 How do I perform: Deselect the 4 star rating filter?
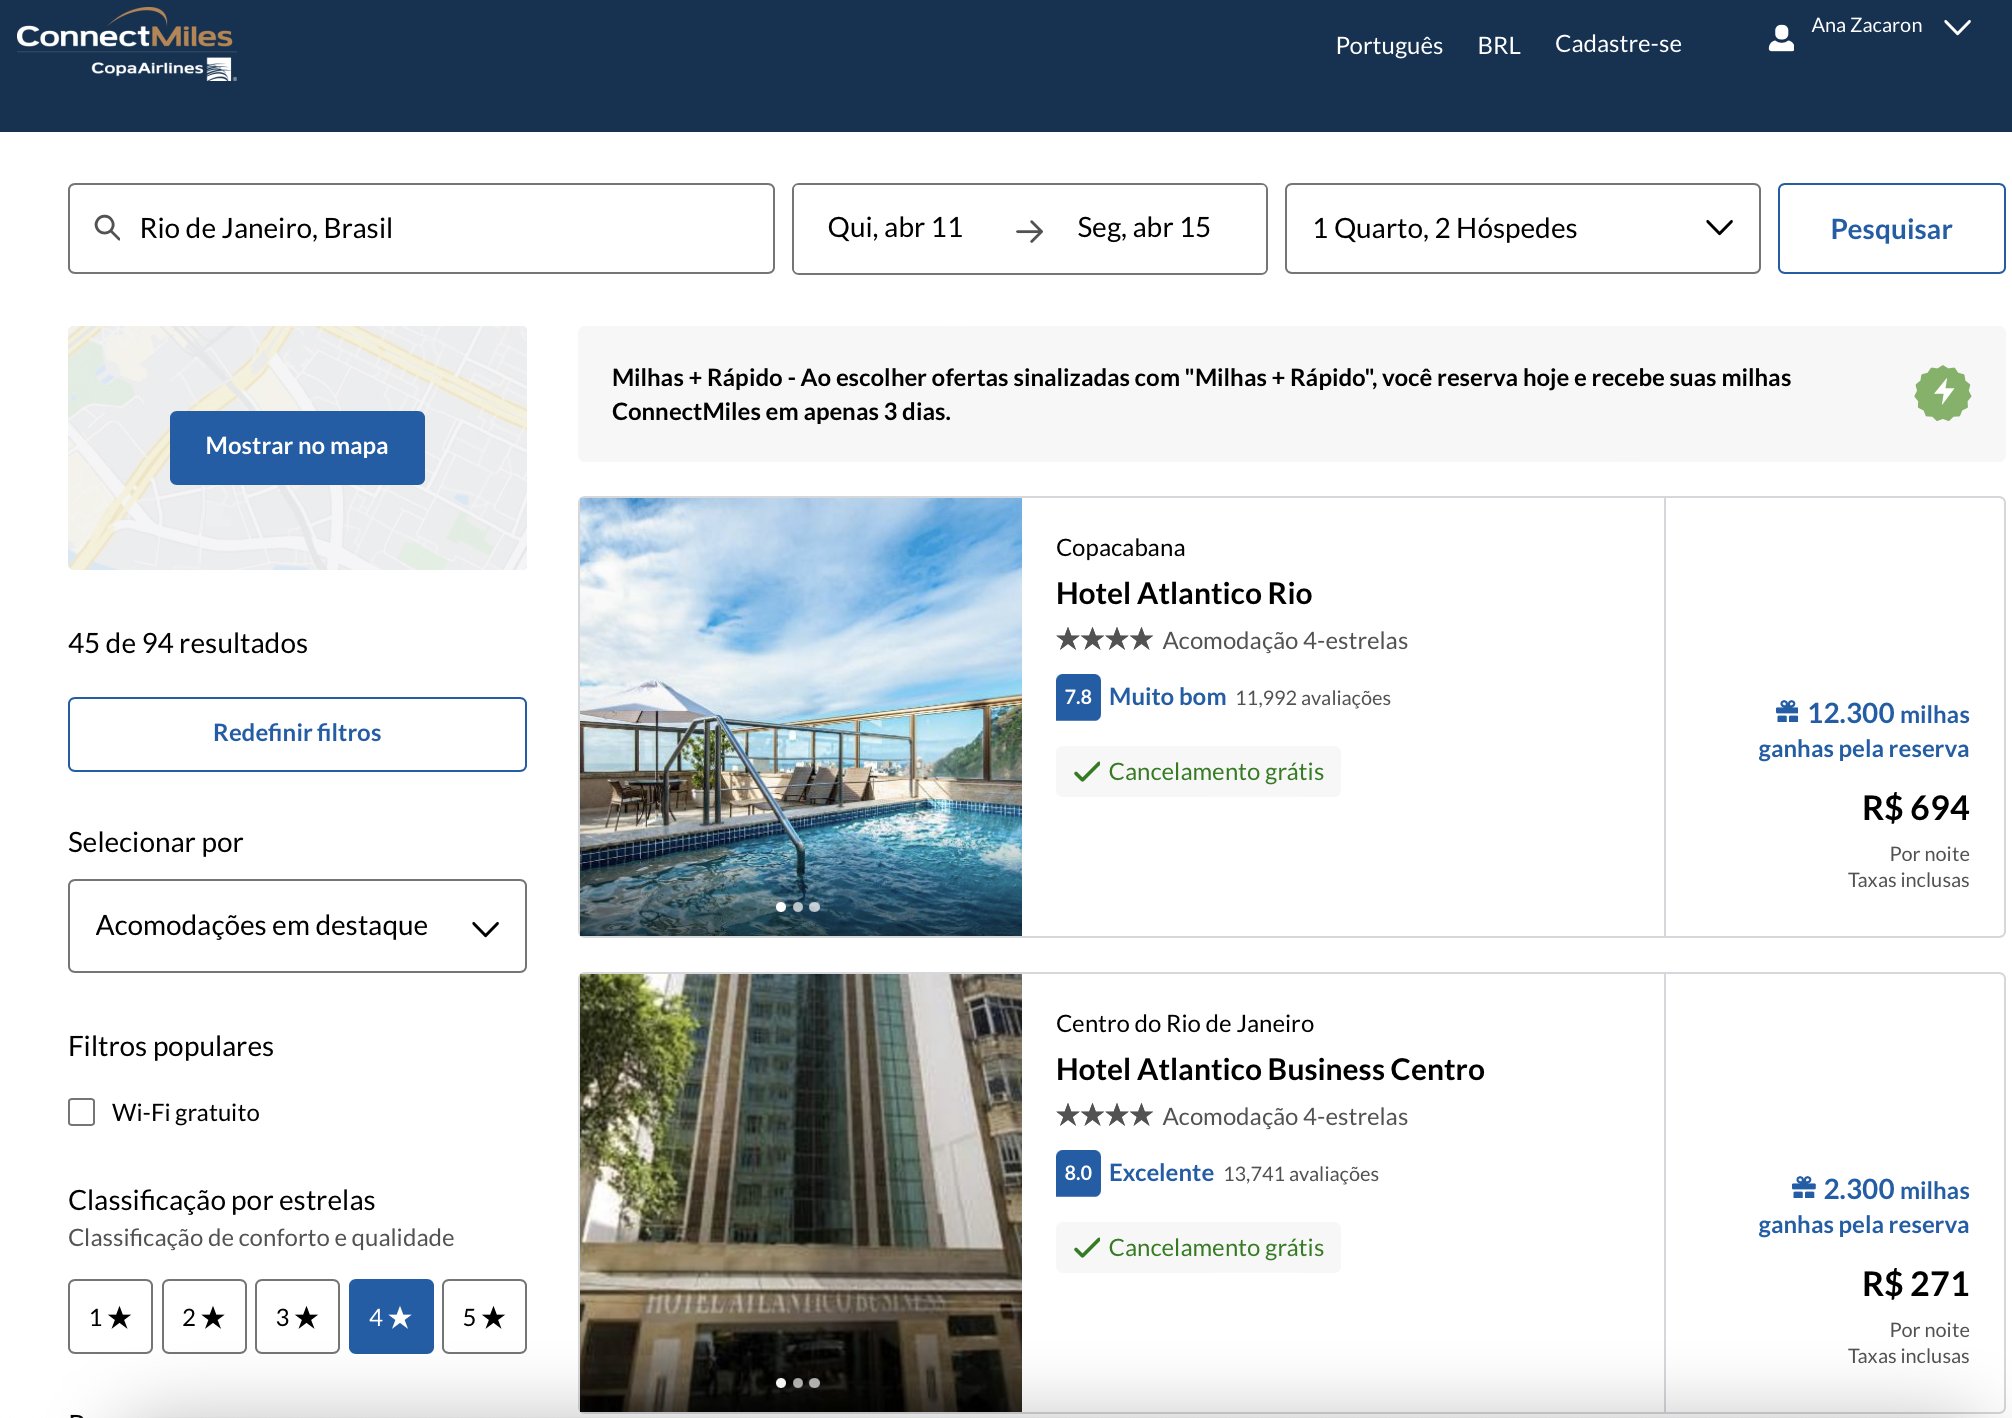pyautogui.click(x=391, y=1316)
